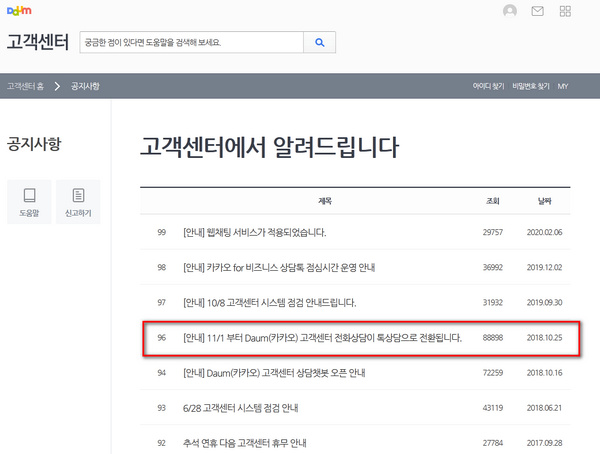Click view count 72259
The width and height of the screenshot is (600, 454).
pos(492,372)
